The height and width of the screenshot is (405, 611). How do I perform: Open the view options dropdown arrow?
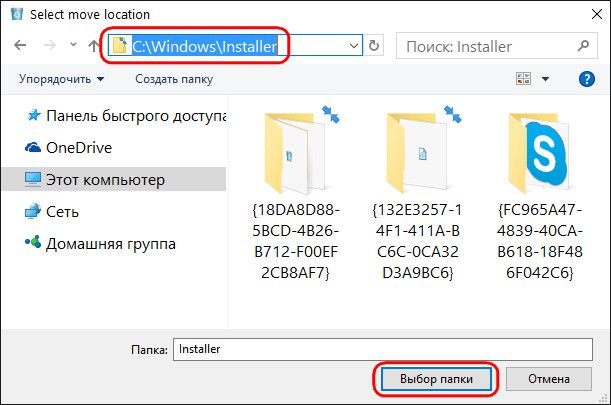[x=546, y=78]
